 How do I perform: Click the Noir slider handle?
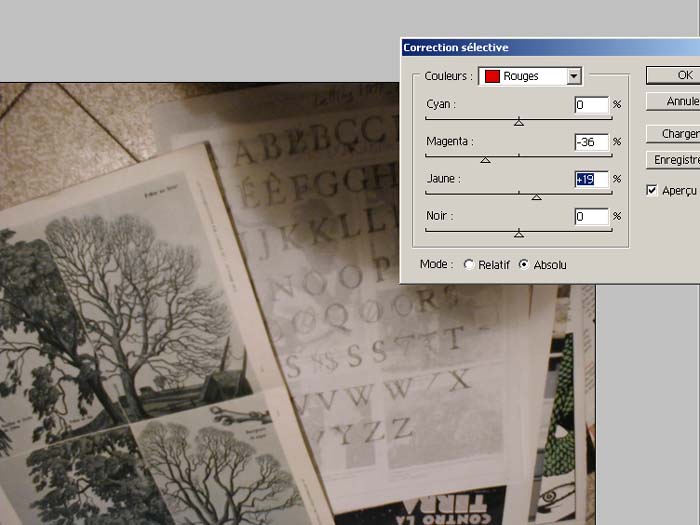point(519,234)
